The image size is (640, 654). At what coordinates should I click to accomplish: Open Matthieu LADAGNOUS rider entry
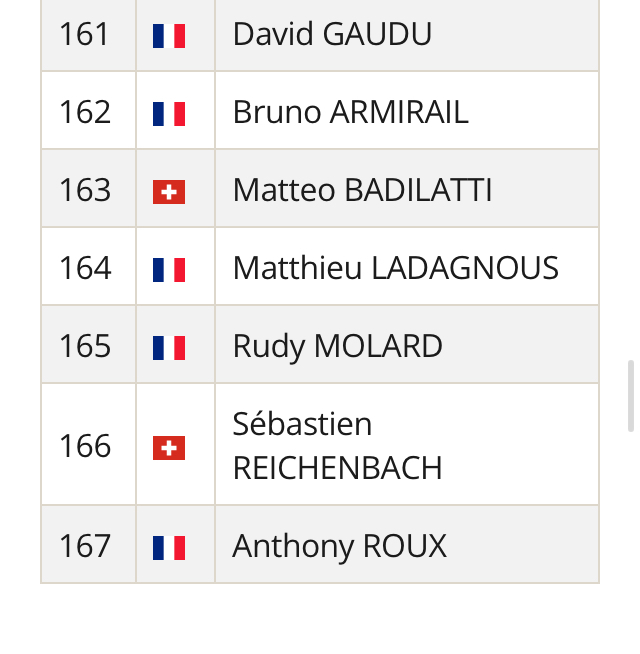(x=395, y=268)
